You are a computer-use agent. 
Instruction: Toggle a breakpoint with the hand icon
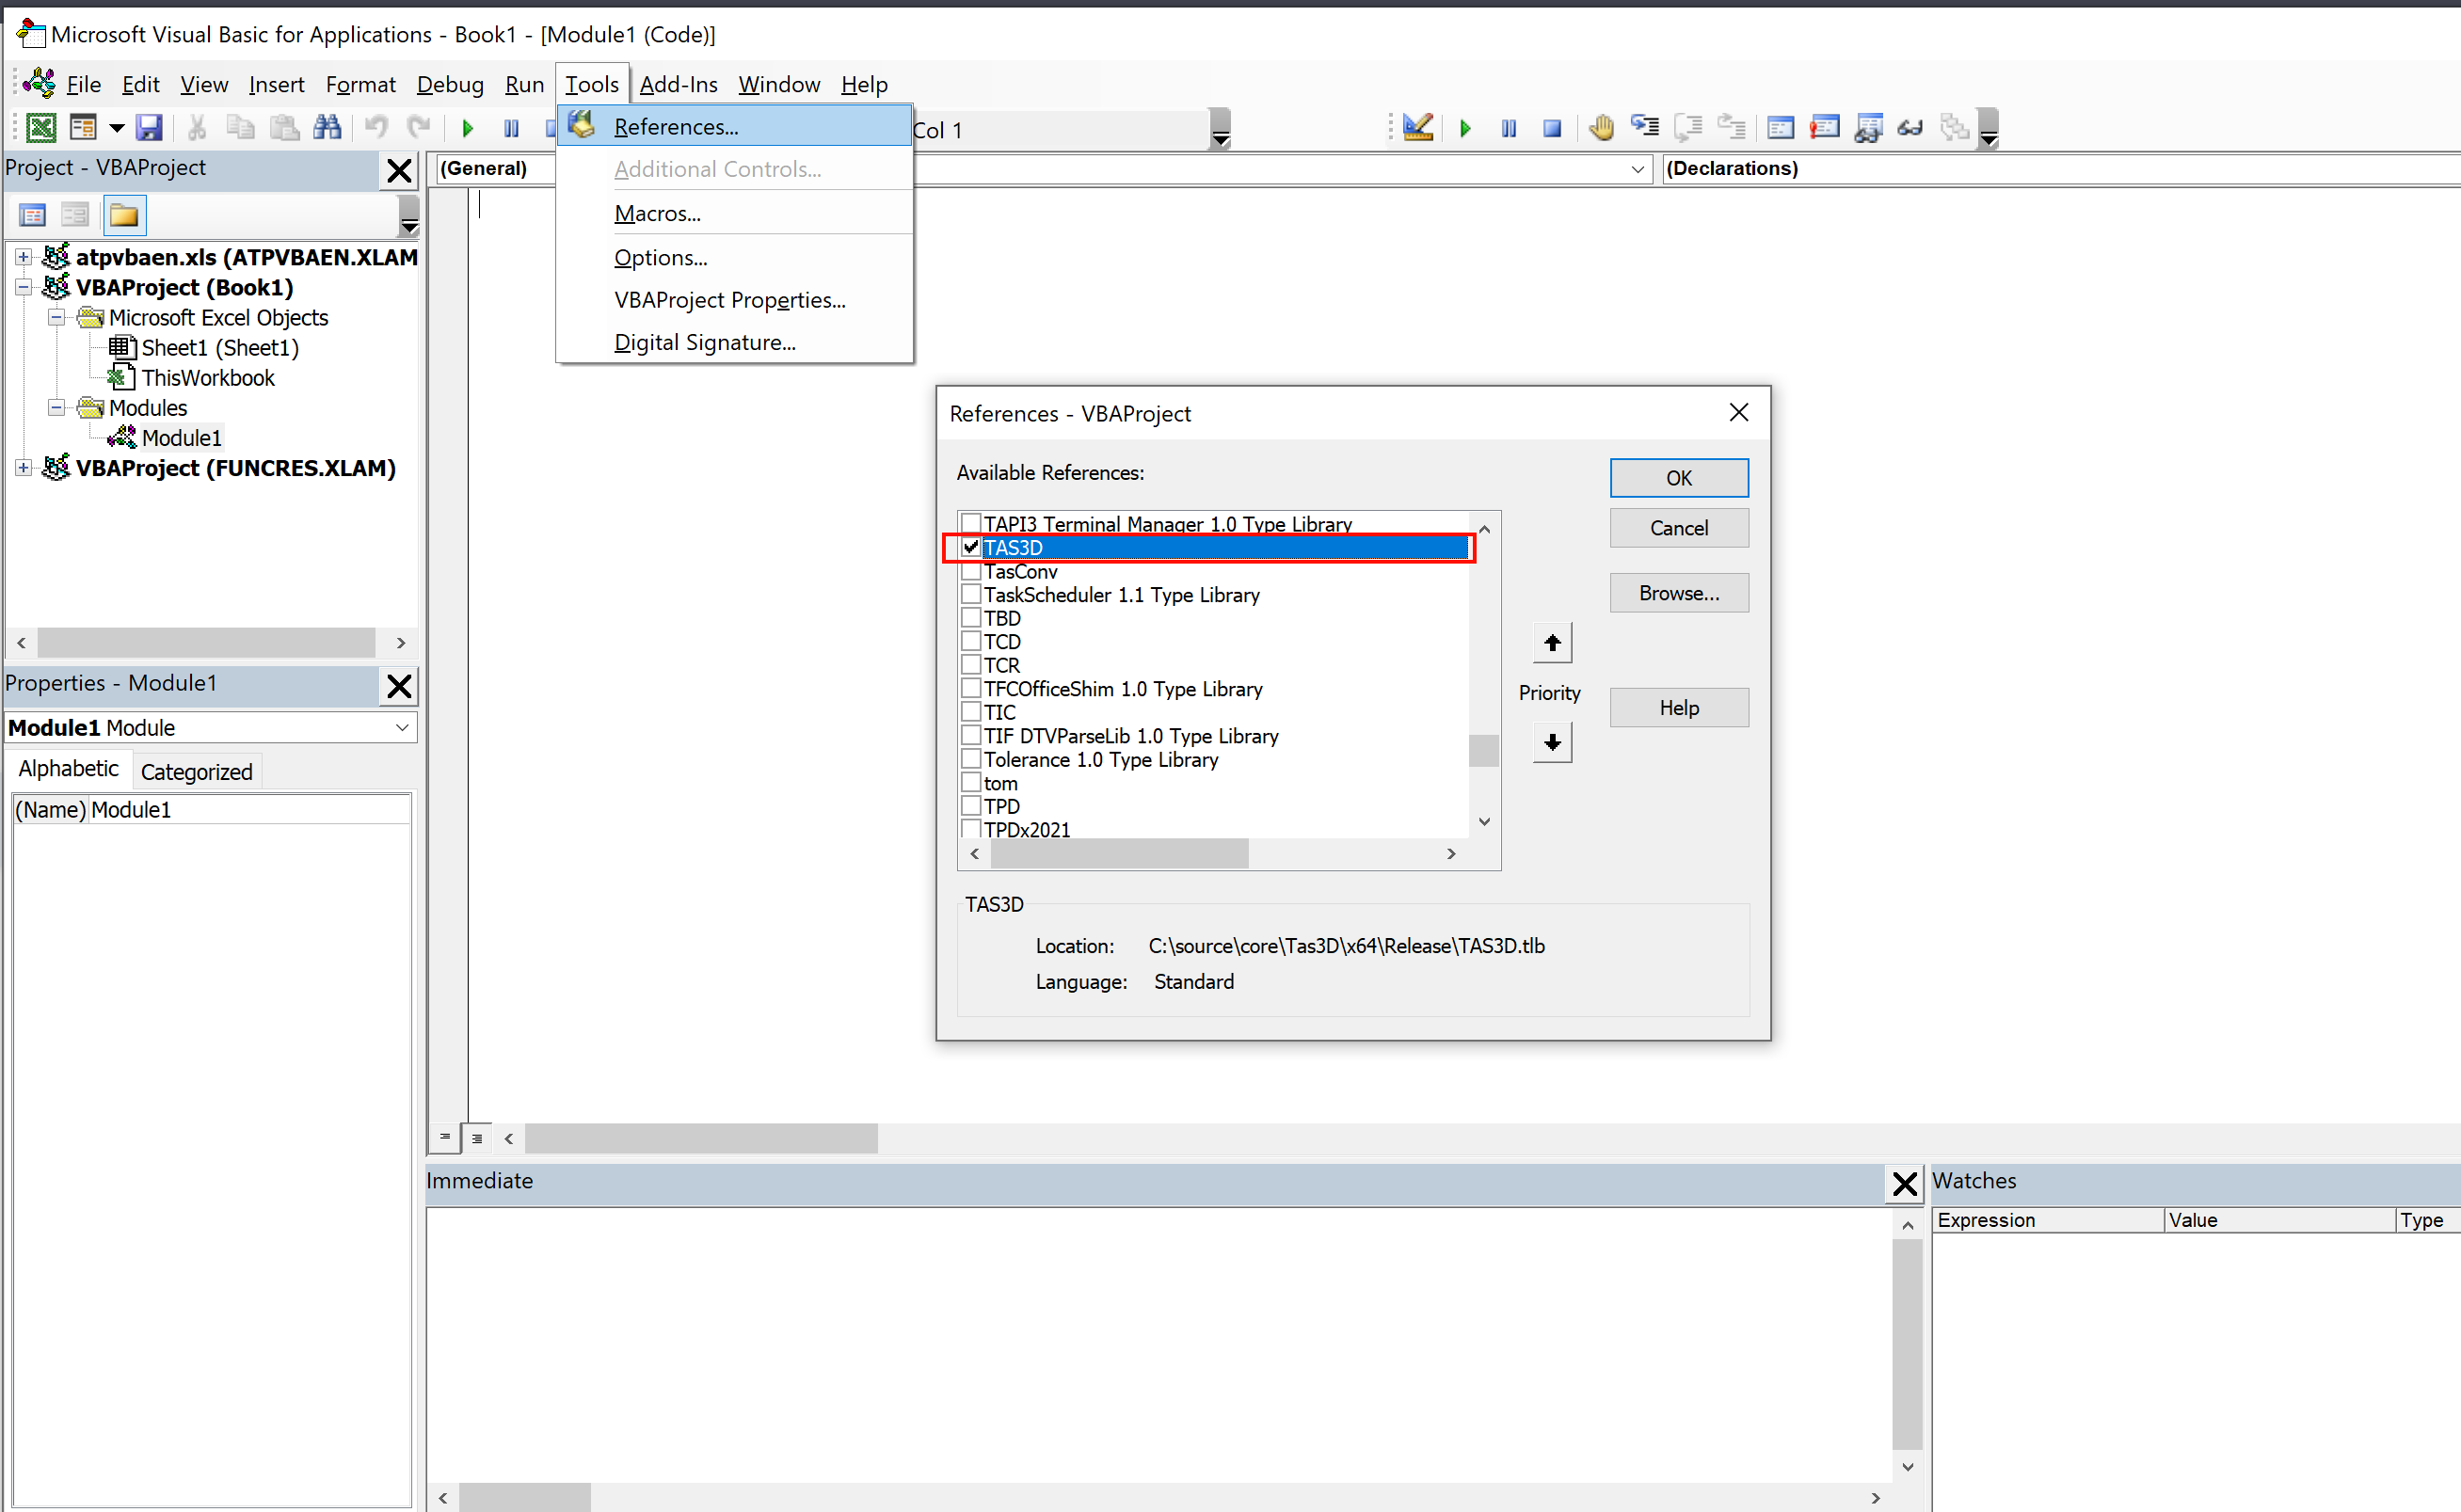click(x=1601, y=128)
